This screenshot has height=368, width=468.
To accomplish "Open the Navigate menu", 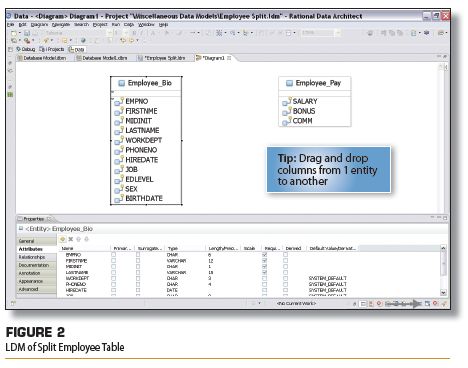I will (x=61, y=25).
